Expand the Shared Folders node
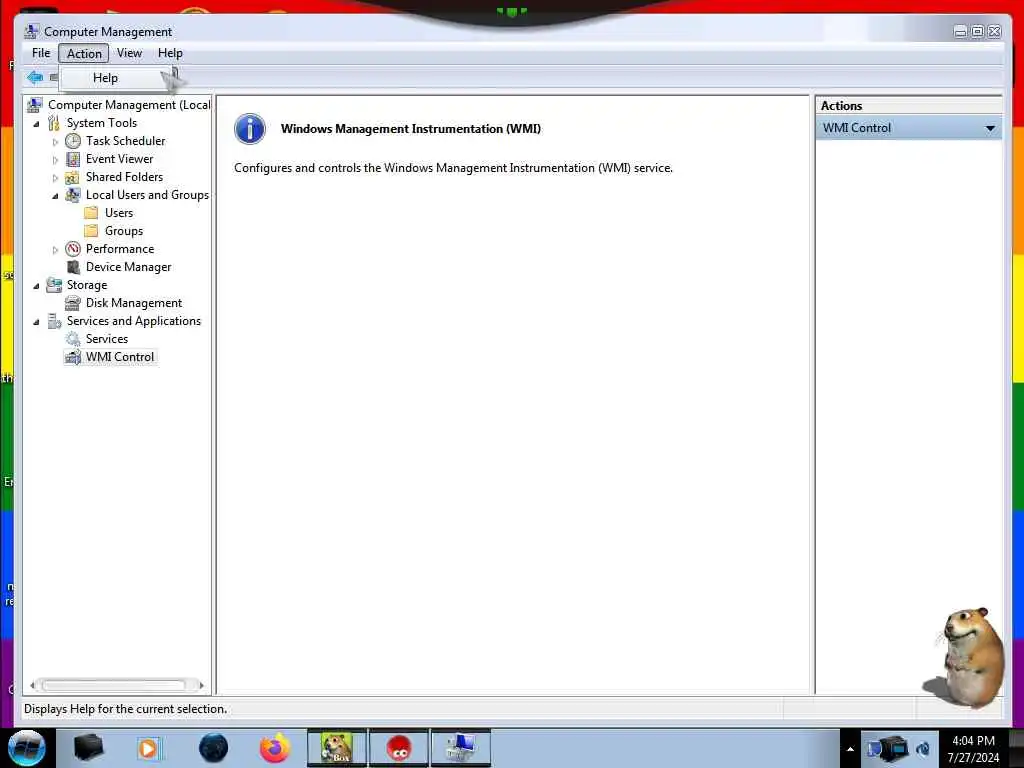Screen dimensions: 1024x768 (55, 178)
